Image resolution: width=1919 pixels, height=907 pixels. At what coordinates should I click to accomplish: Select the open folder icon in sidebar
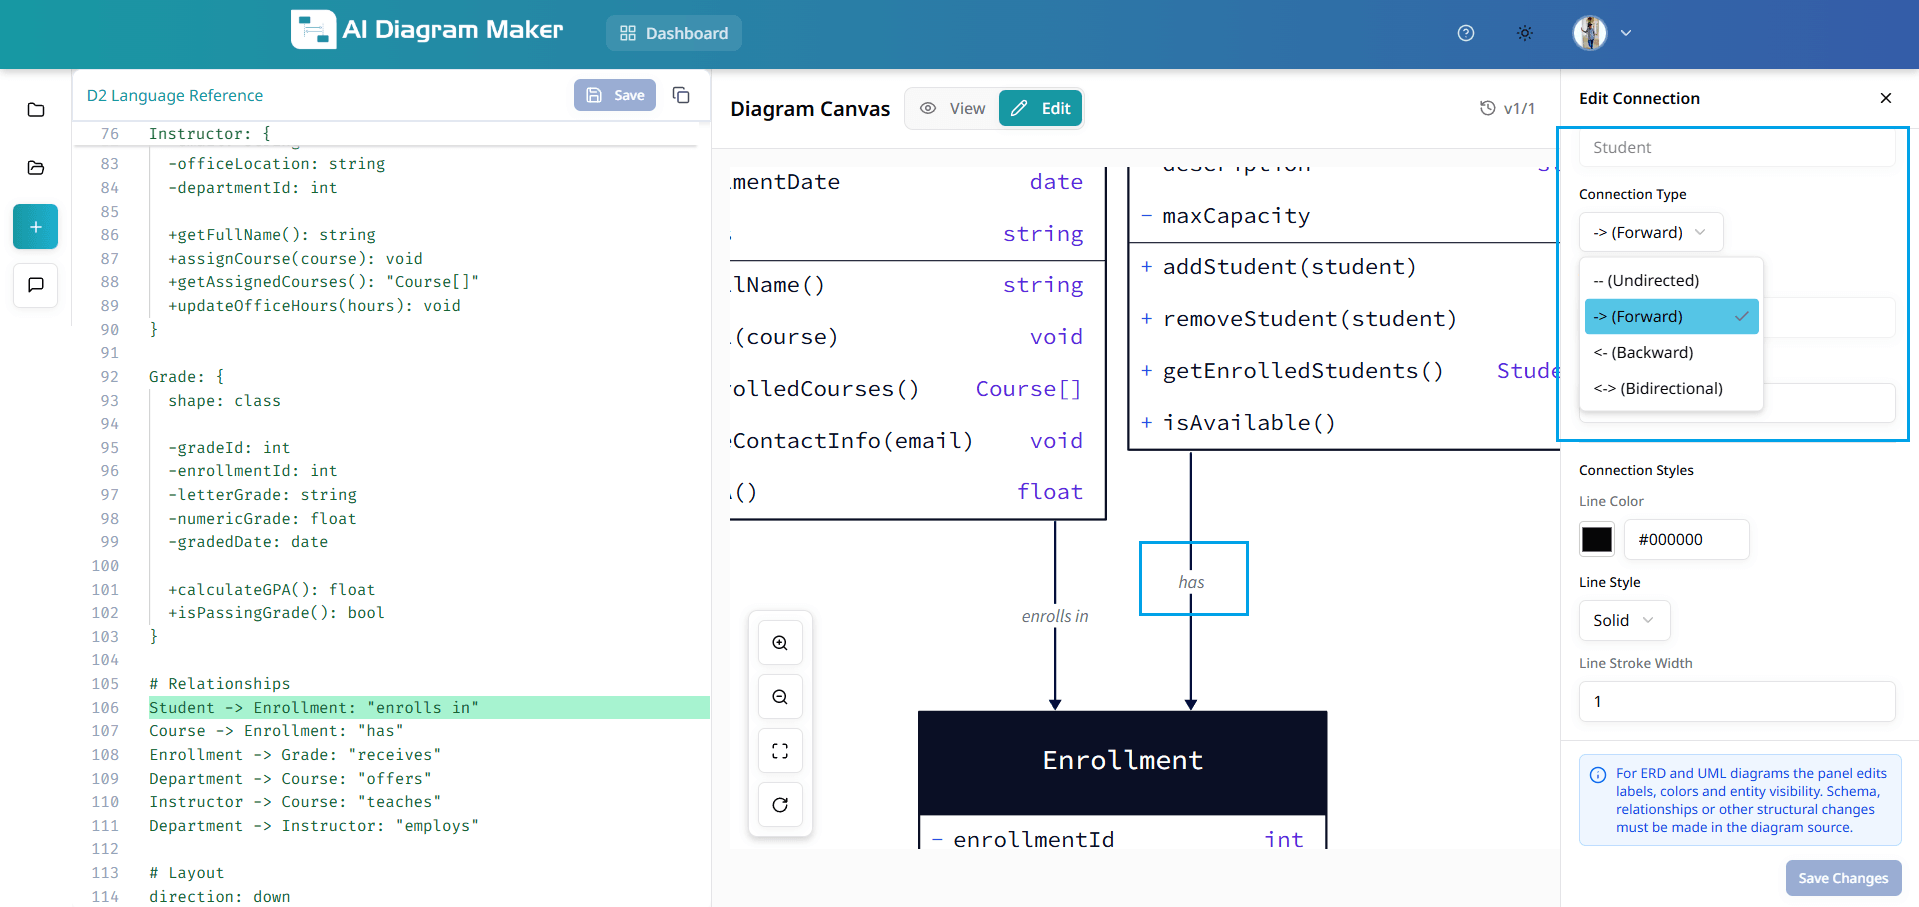35,168
